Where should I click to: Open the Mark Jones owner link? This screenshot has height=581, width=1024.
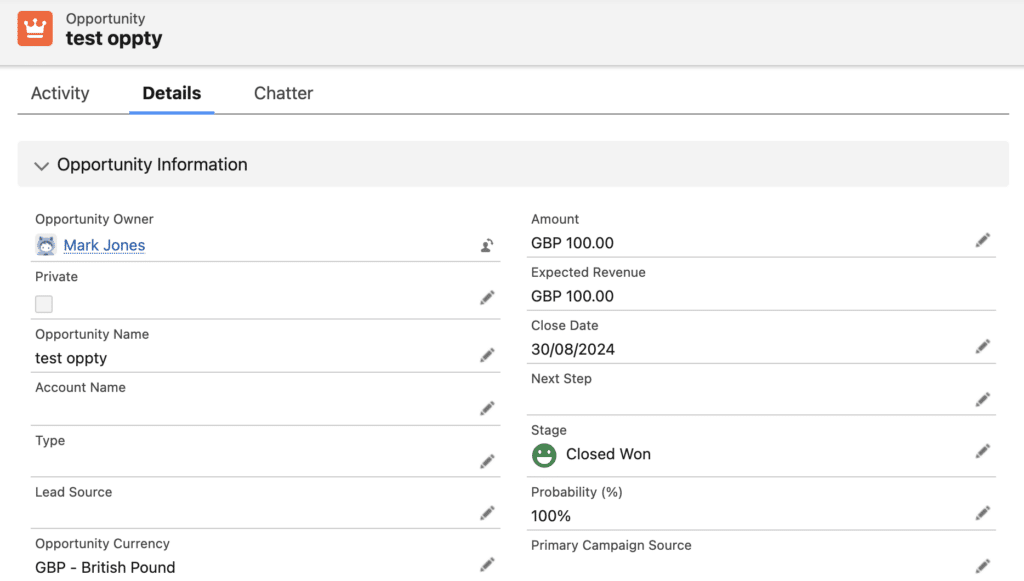pos(104,245)
